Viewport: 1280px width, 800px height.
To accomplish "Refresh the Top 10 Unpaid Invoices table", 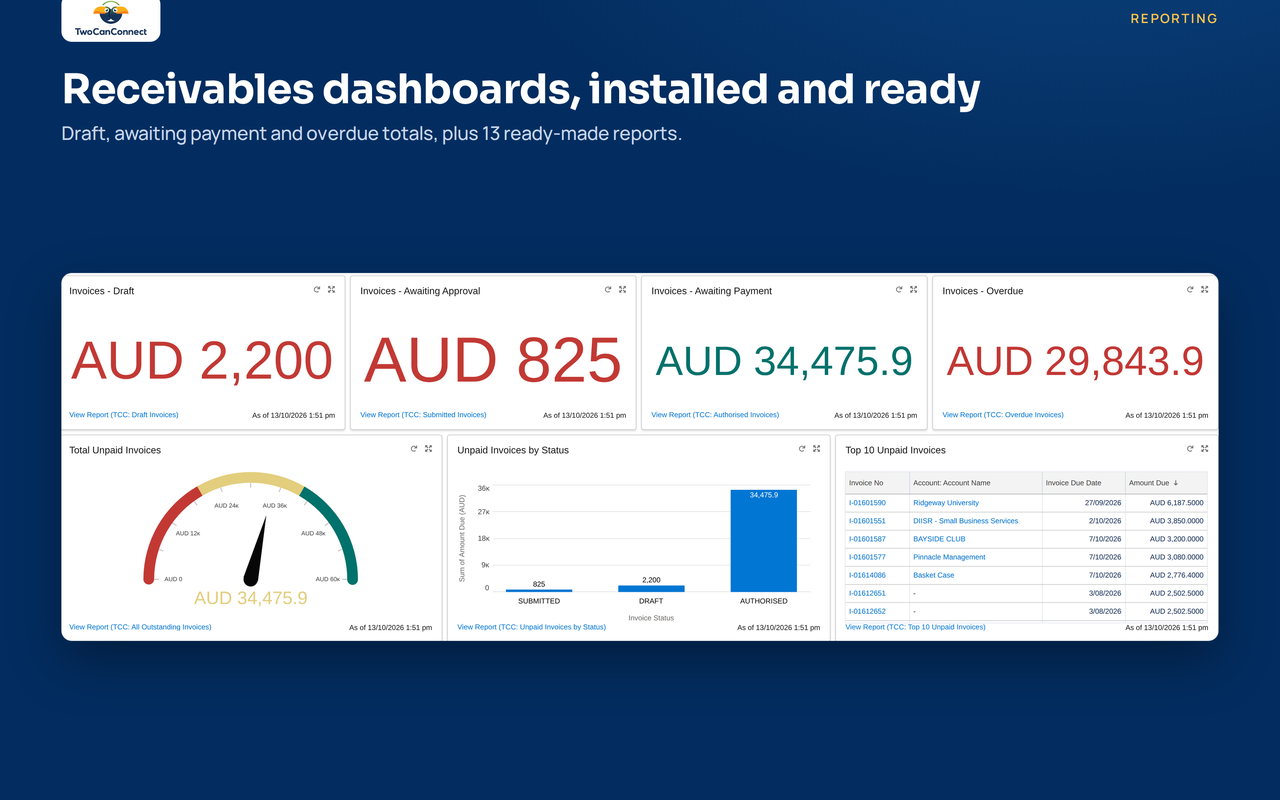I will (x=1190, y=448).
